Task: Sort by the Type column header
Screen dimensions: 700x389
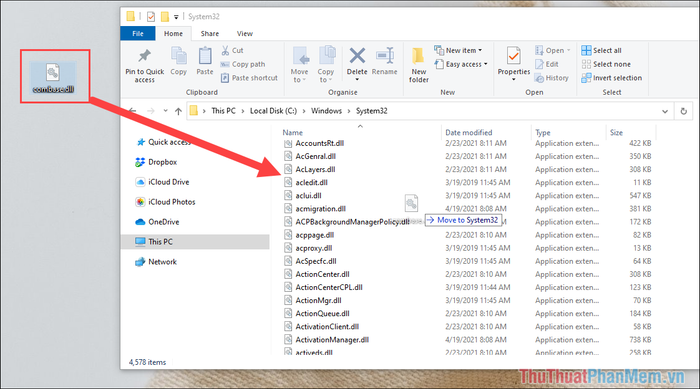Action: coord(542,133)
